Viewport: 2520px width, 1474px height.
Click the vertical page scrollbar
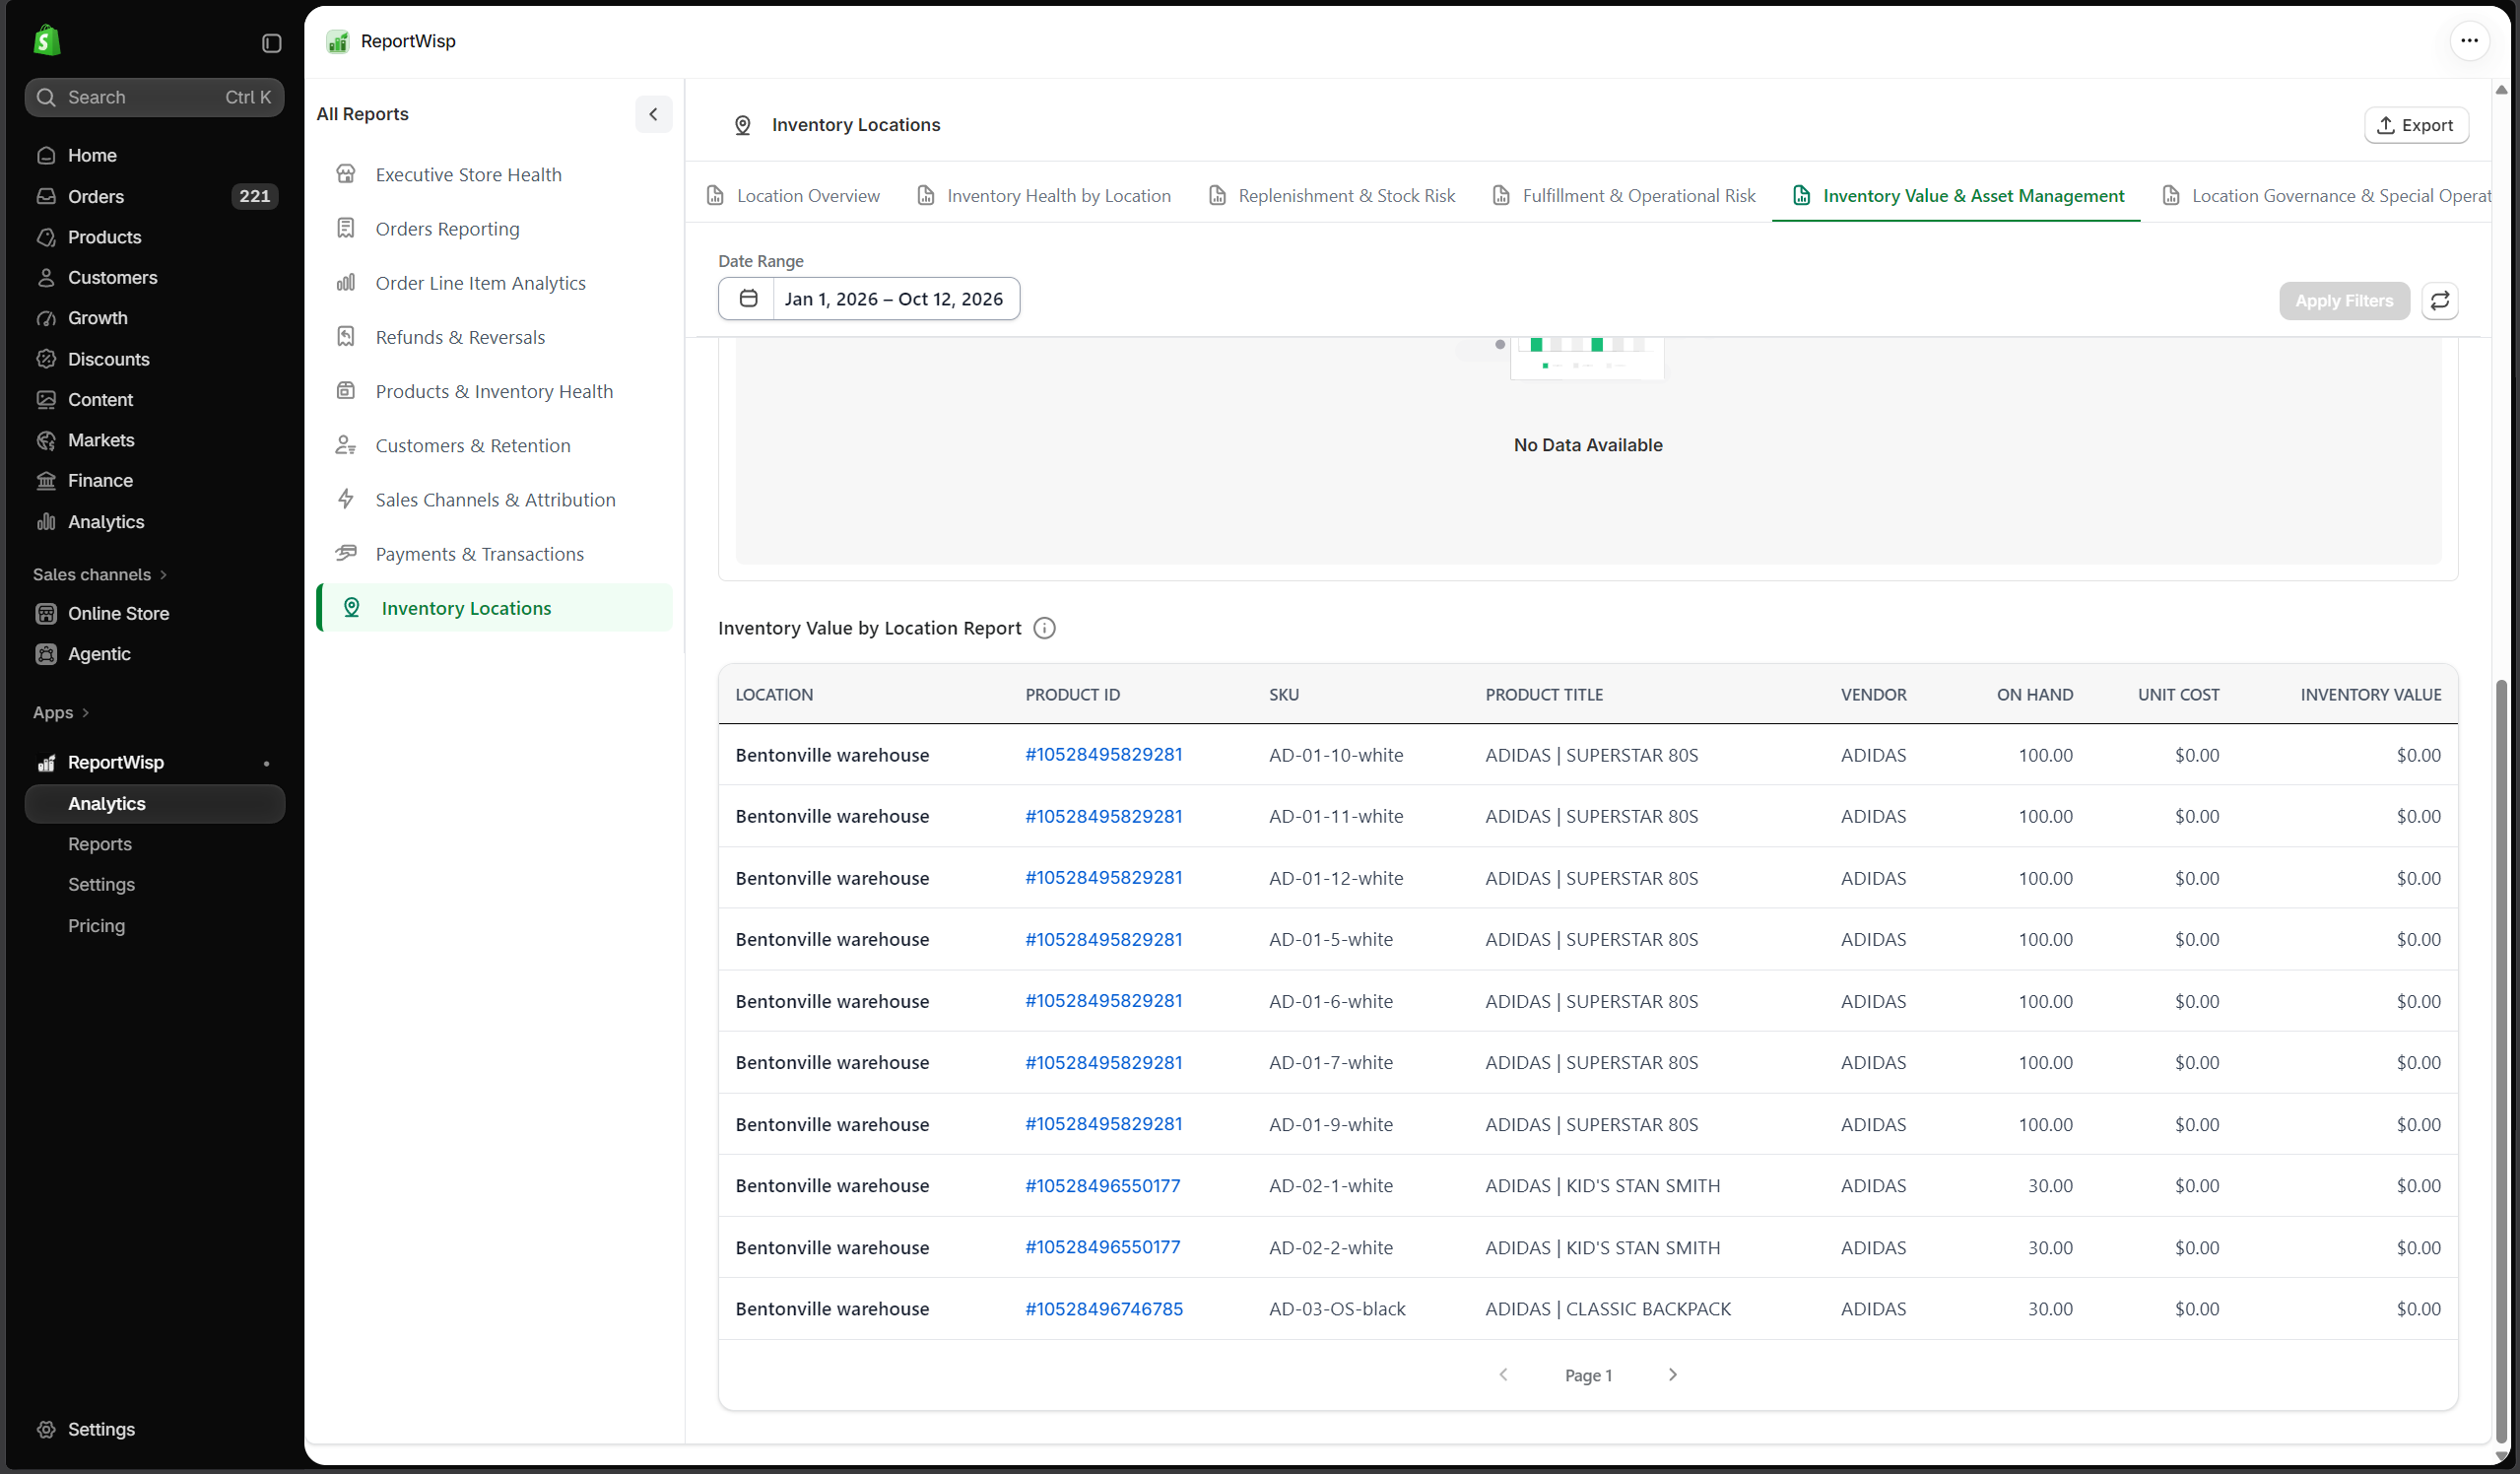pyautogui.click(x=2500, y=1060)
